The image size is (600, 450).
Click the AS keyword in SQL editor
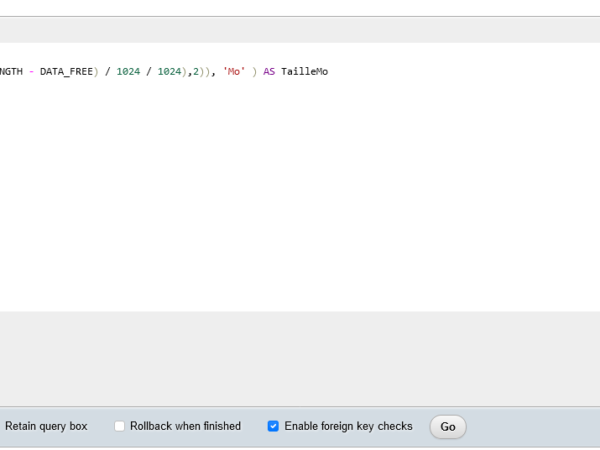tap(269, 72)
